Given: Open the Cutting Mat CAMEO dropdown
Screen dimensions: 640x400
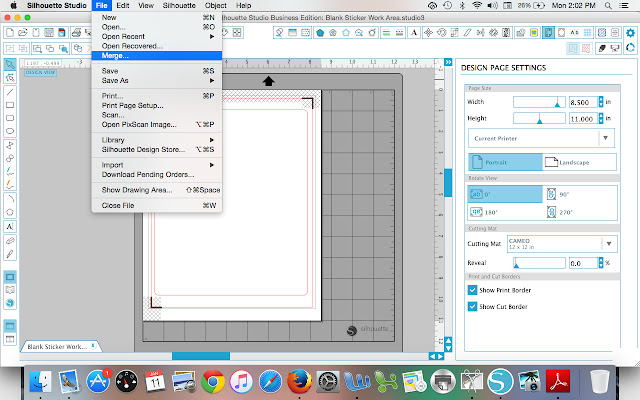Looking at the screenshot, I should (562, 244).
